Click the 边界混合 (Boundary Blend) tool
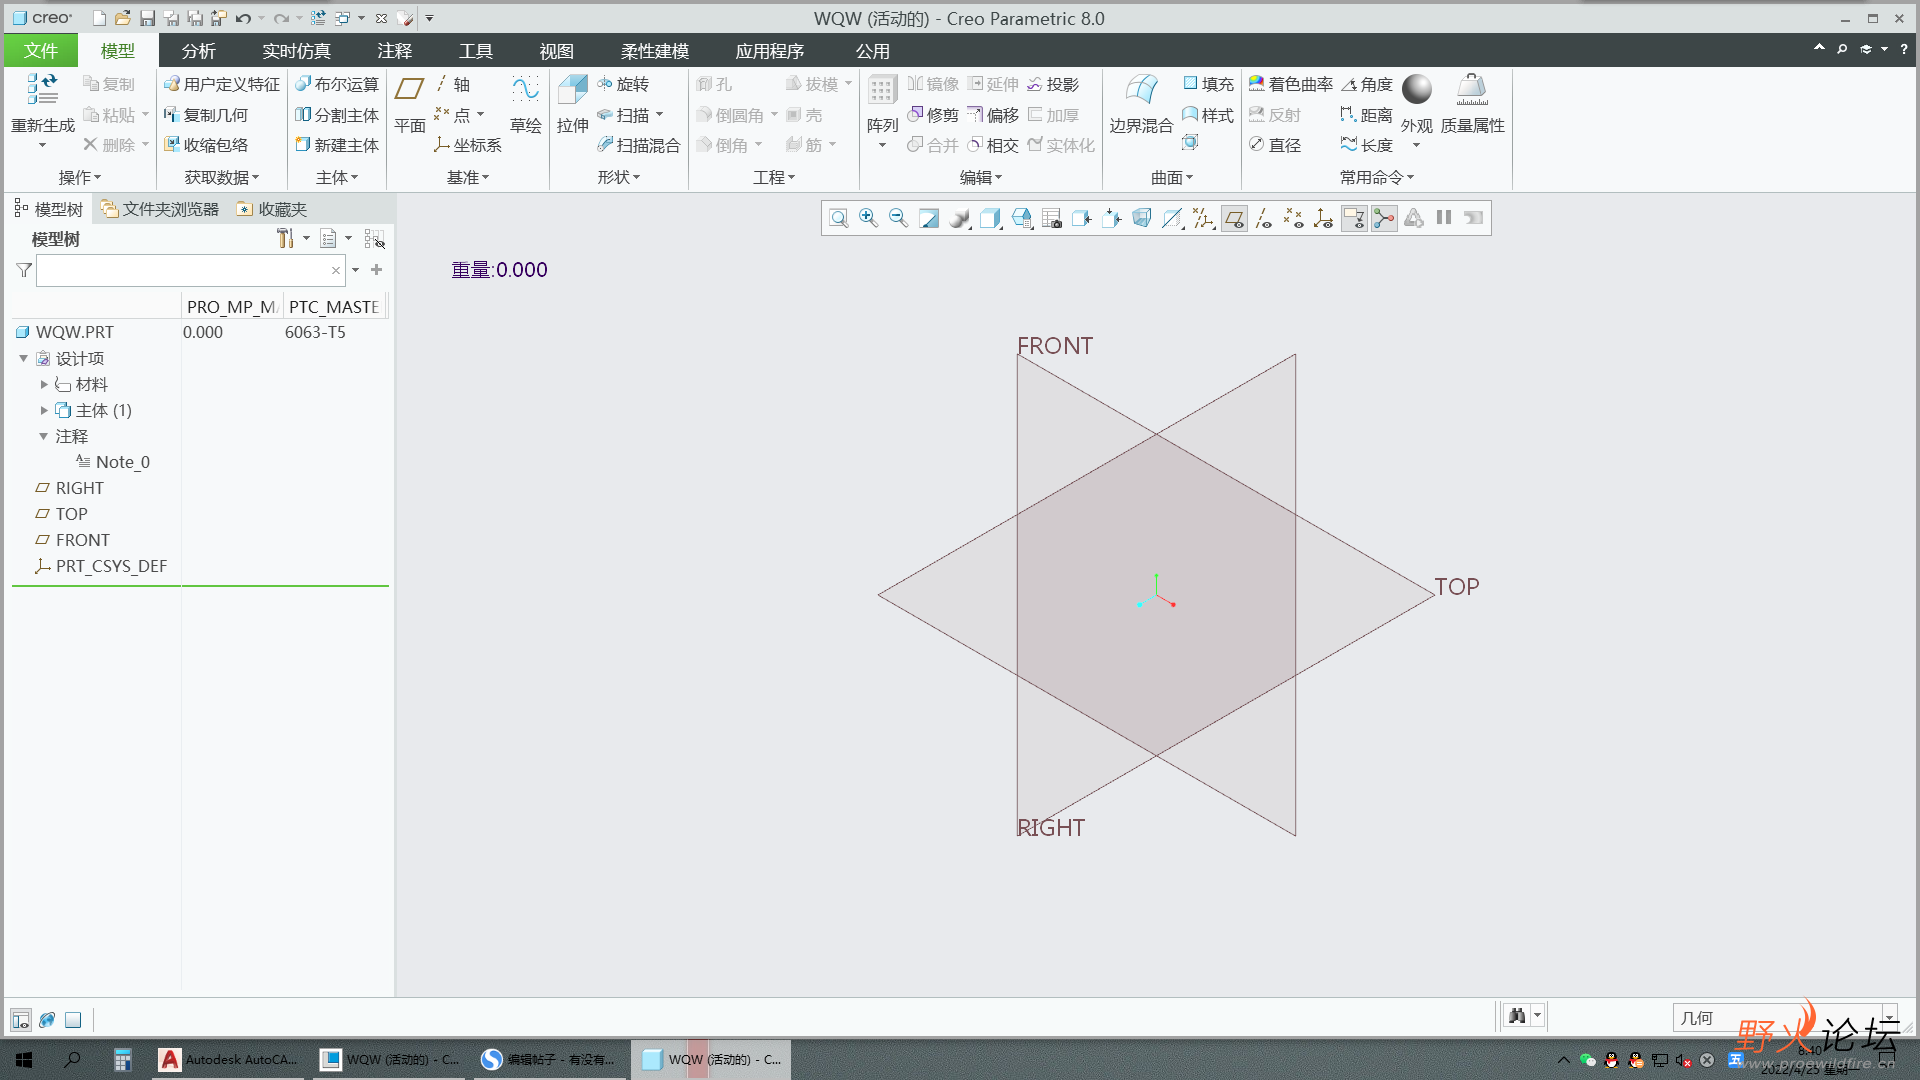This screenshot has height=1080, width=1920. 1141,104
